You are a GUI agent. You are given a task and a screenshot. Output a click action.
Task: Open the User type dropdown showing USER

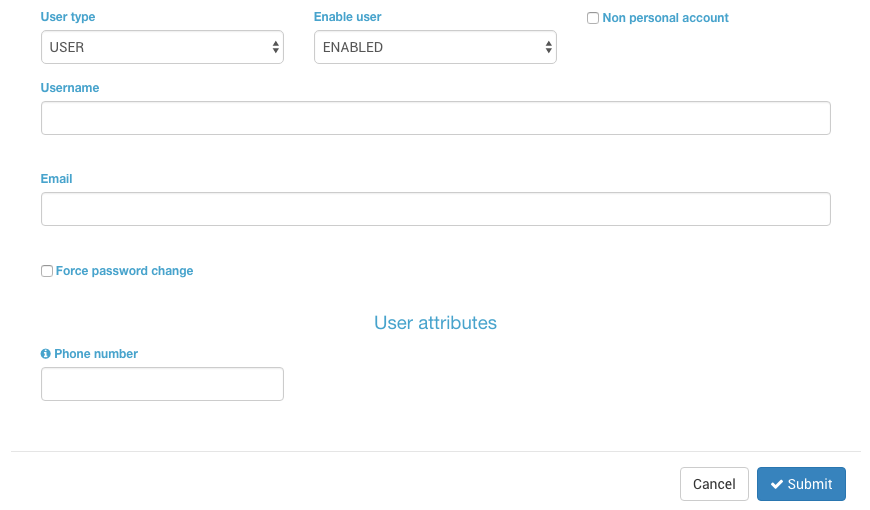(162, 47)
